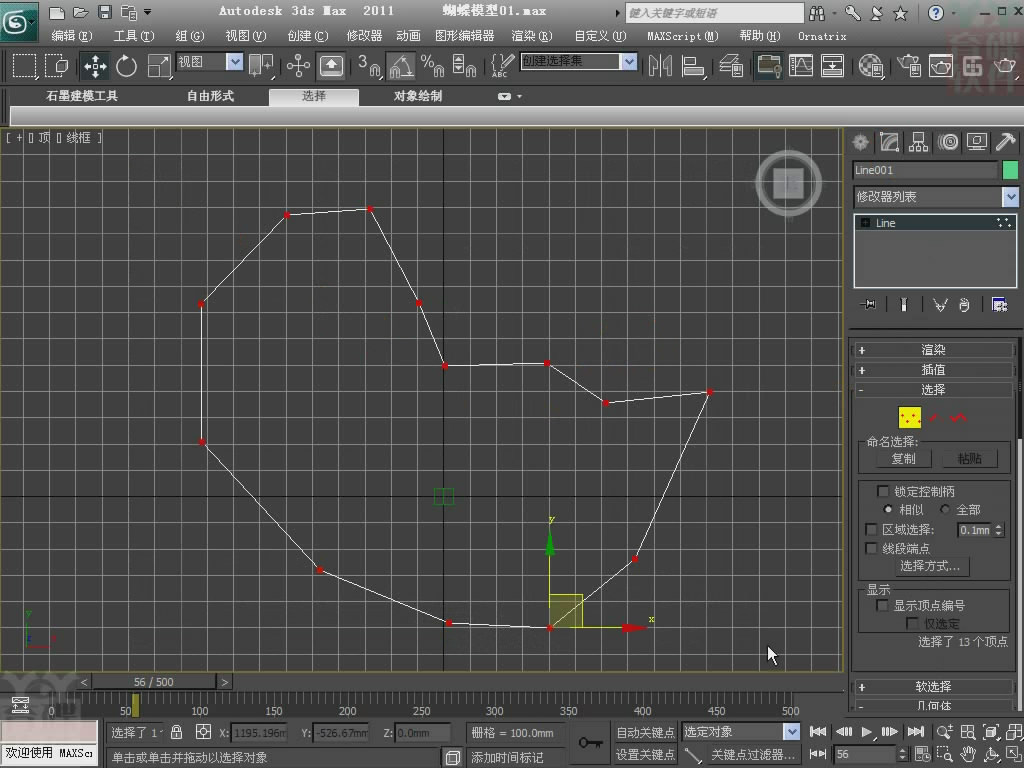Open the Motion command panel tab

point(948,142)
